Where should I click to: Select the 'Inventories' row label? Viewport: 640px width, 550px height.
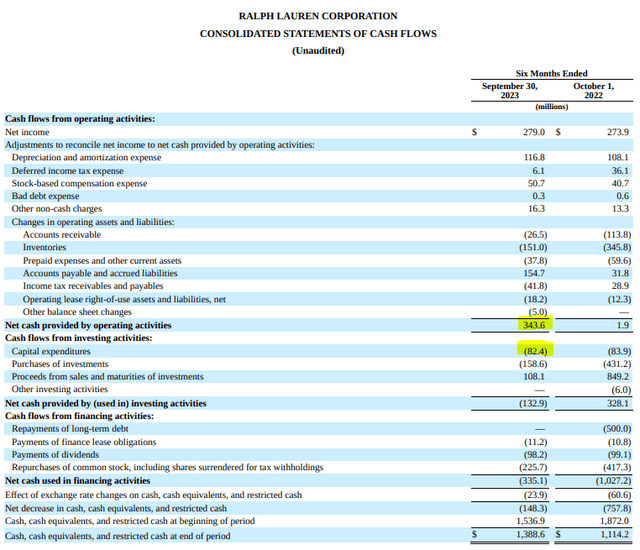[44, 247]
